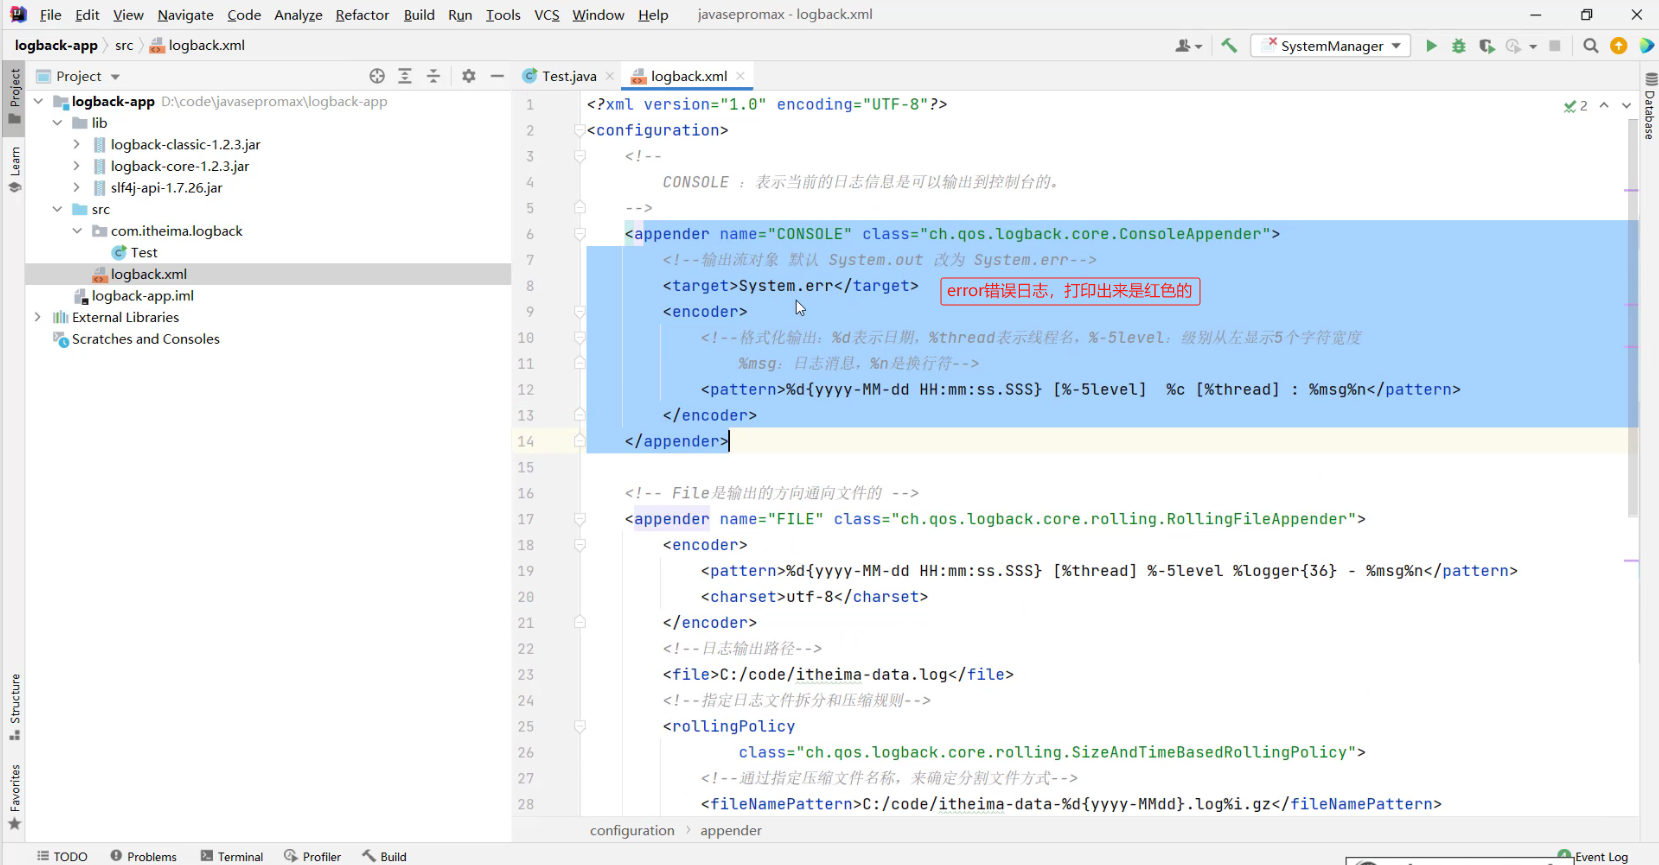Click locate target icon in Project panel
Image resolution: width=1659 pixels, height=865 pixels.
coord(377,76)
